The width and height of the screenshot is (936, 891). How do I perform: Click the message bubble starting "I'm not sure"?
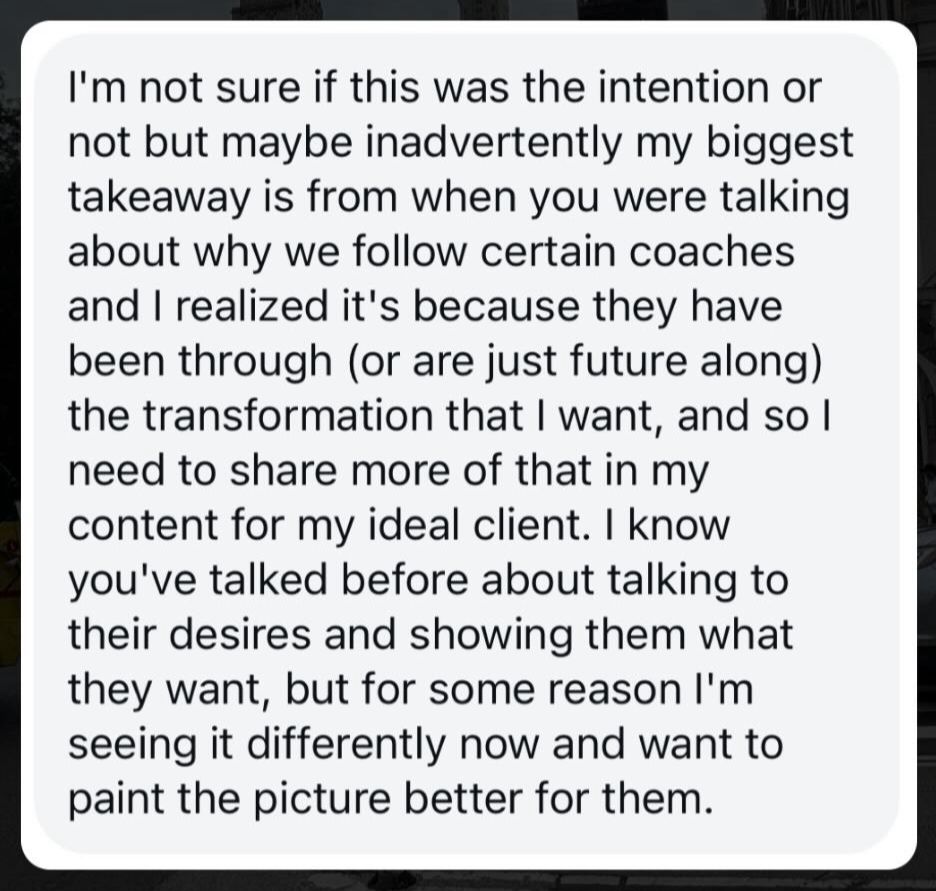[x=469, y=445]
